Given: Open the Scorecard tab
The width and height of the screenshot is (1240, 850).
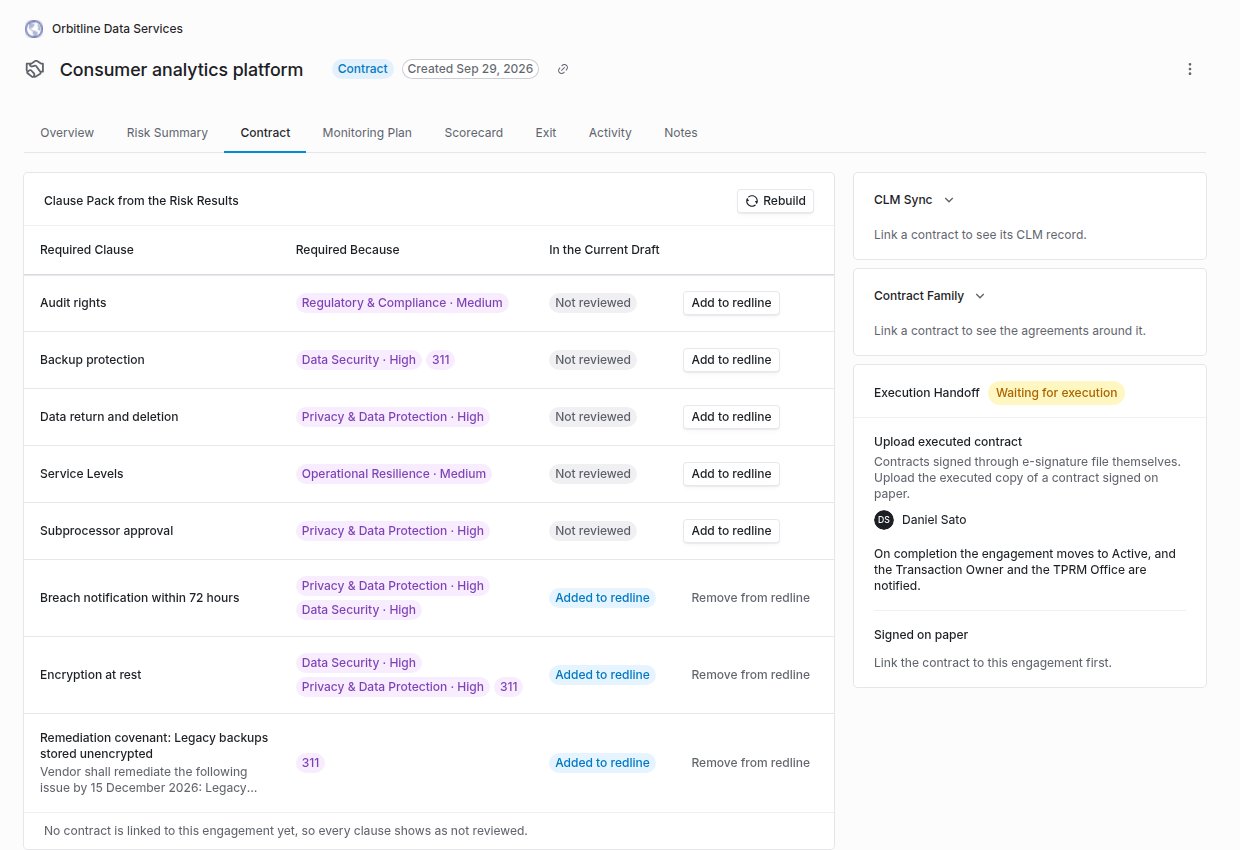Looking at the screenshot, I should point(474,133).
